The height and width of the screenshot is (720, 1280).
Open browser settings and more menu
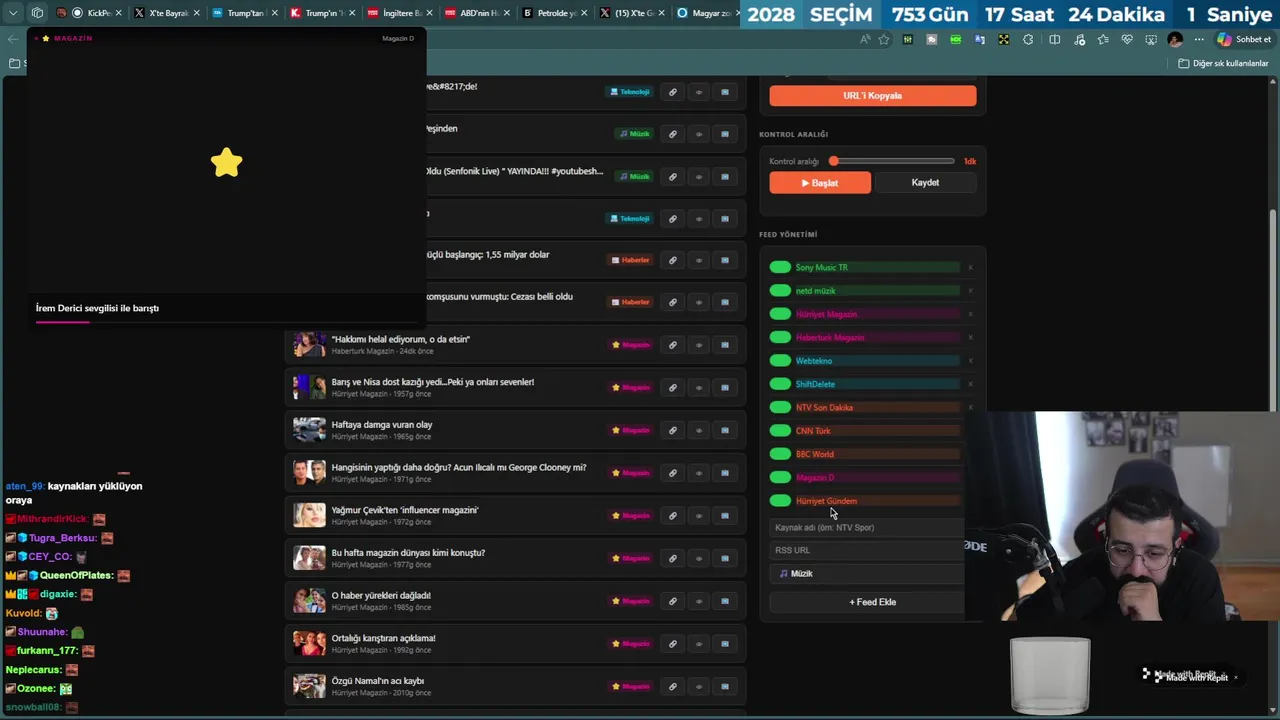tap(1199, 40)
